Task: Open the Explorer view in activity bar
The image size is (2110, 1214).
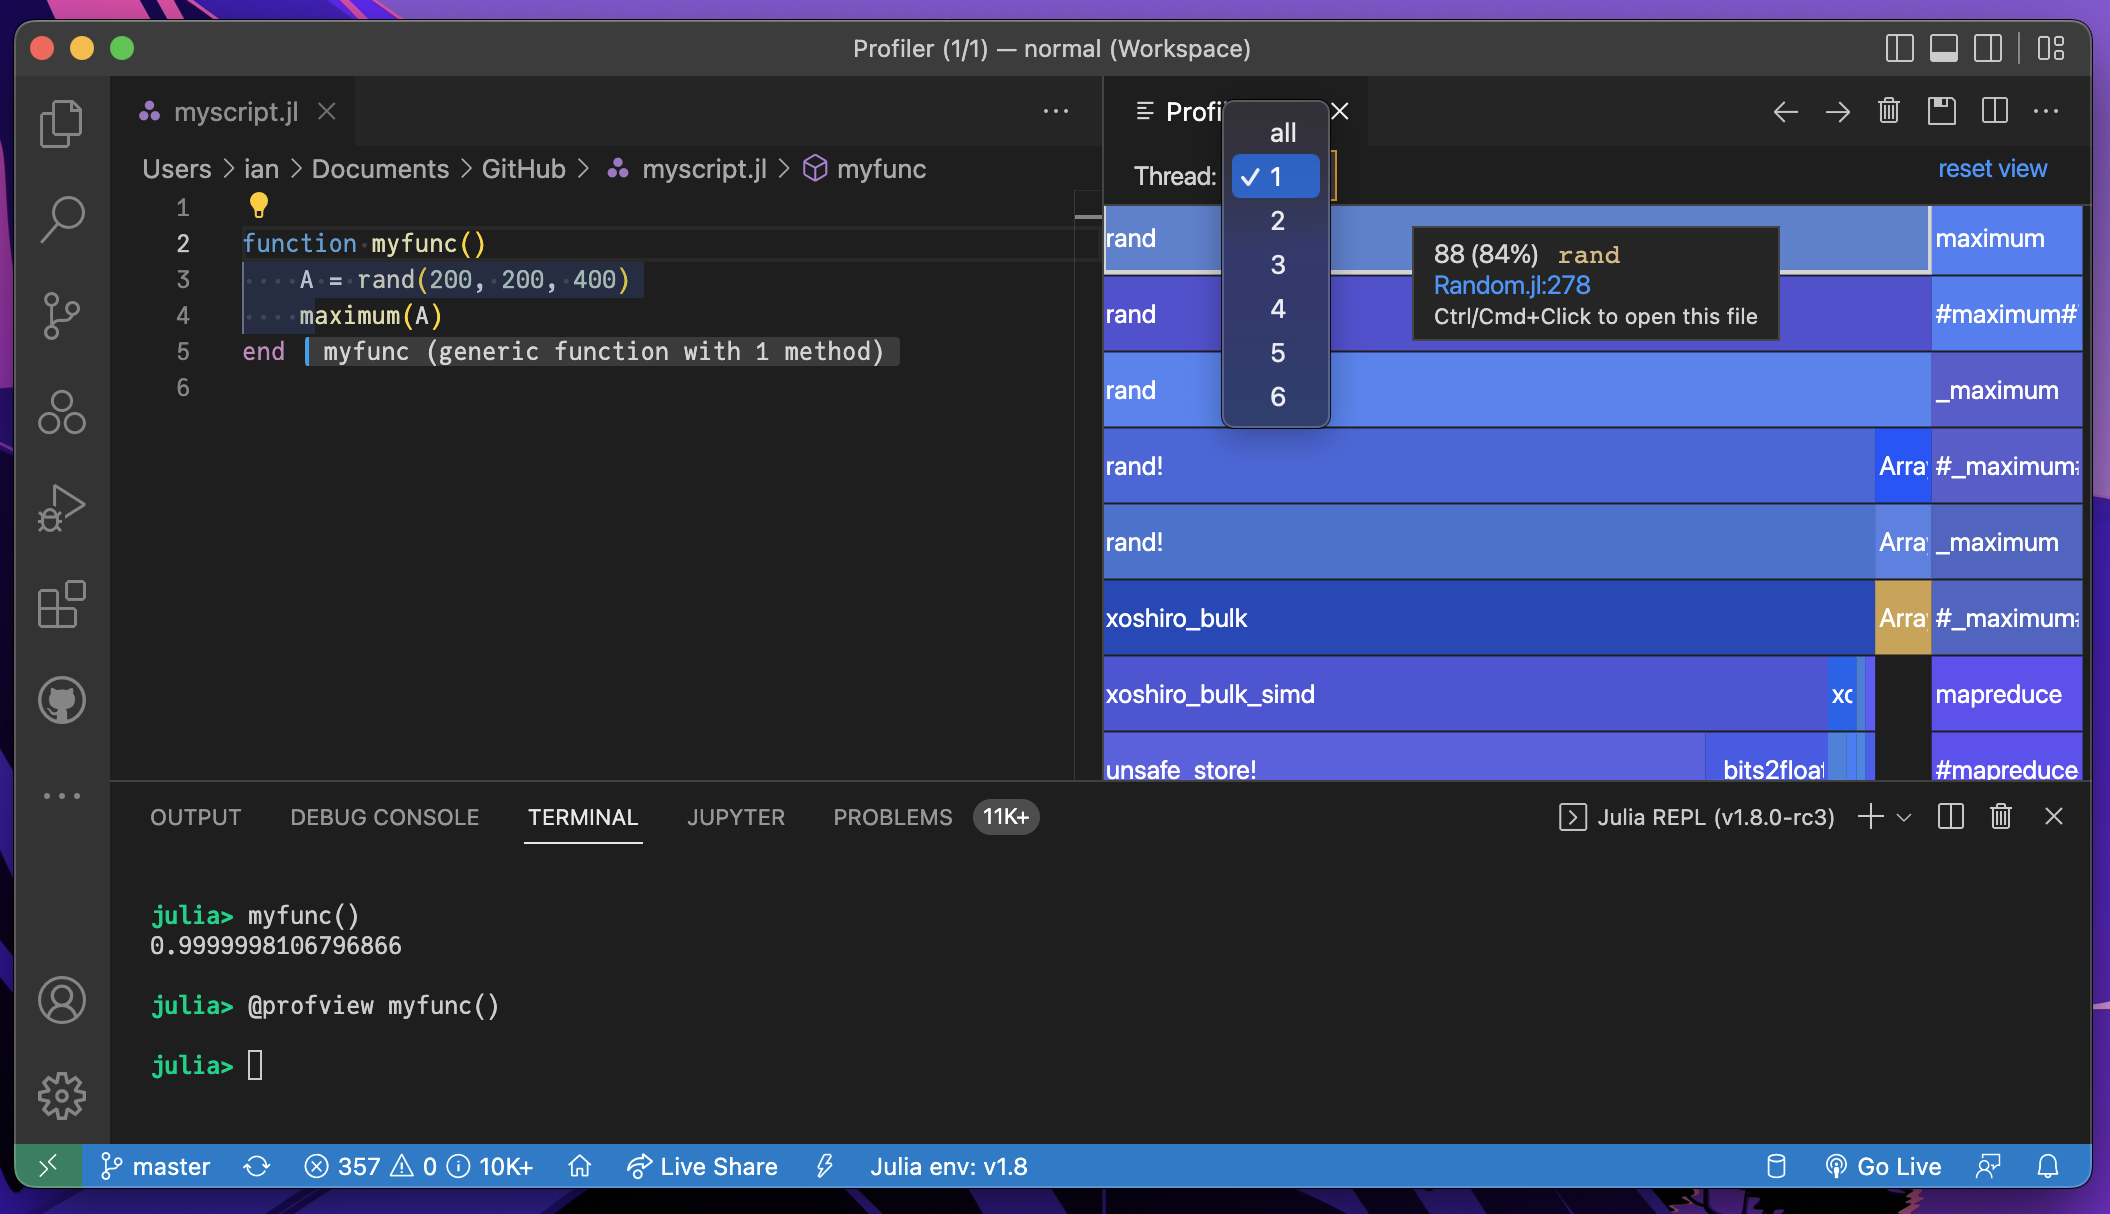Action: coord(61,124)
